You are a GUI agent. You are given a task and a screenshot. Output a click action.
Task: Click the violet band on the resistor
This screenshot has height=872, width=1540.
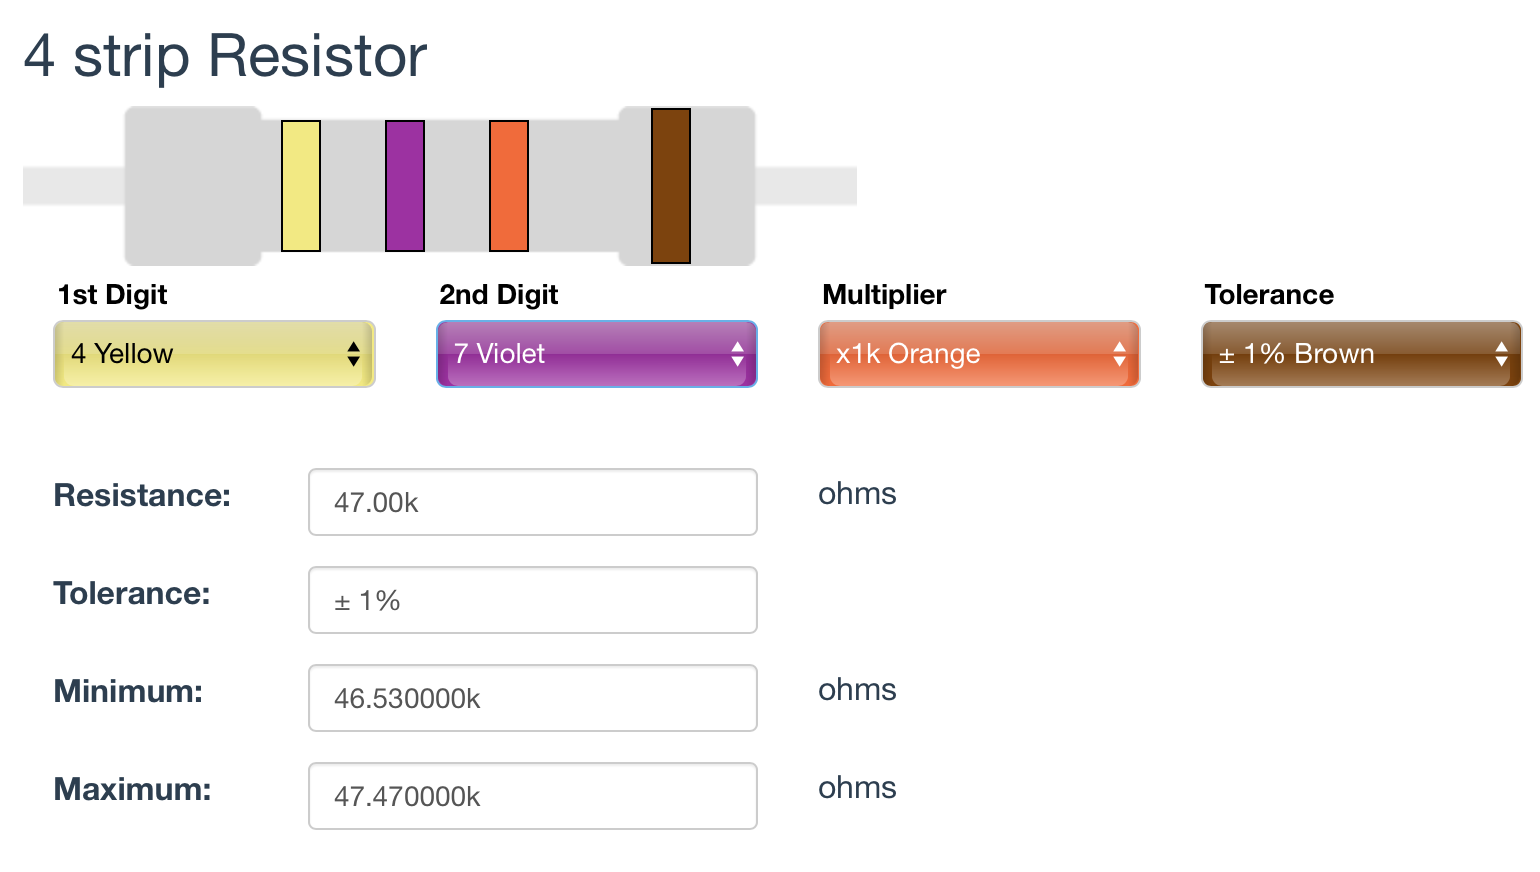(x=405, y=186)
